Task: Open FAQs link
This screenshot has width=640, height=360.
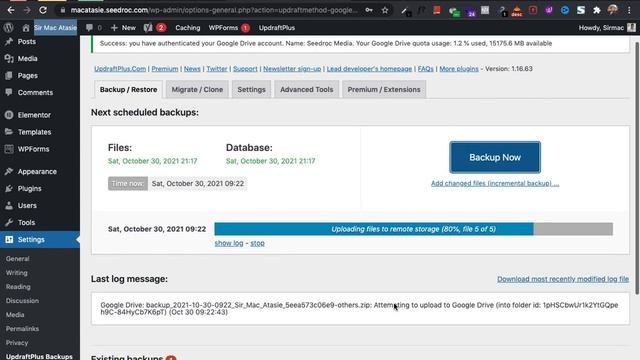Action: pyautogui.click(x=426, y=69)
